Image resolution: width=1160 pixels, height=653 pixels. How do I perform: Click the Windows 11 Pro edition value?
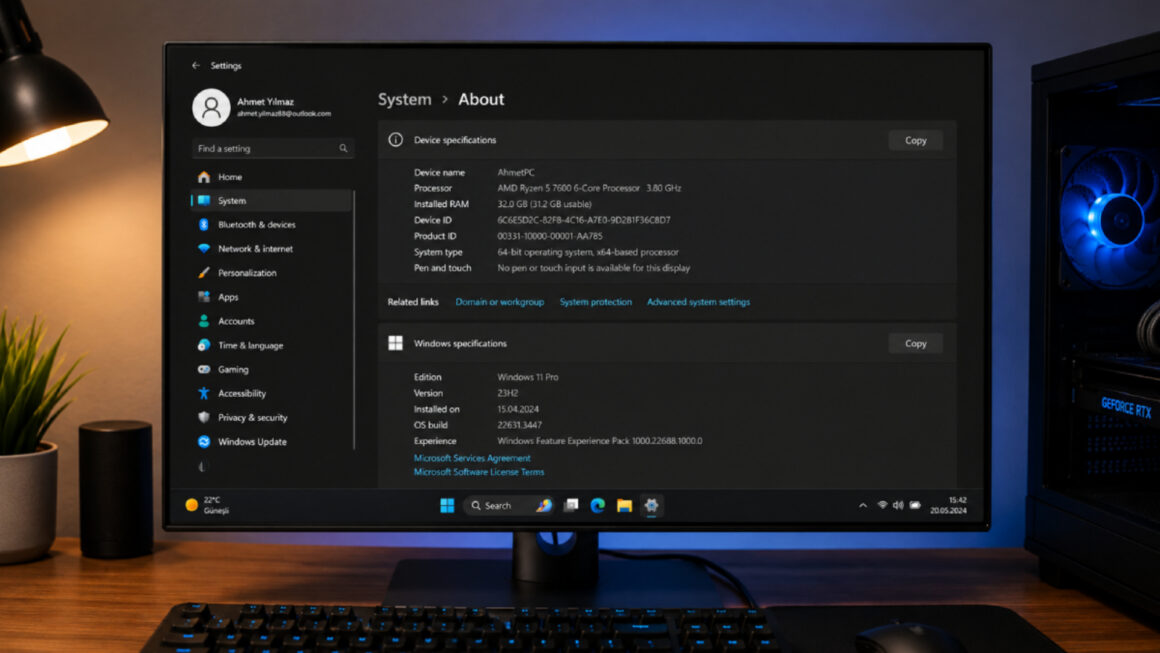tap(527, 377)
